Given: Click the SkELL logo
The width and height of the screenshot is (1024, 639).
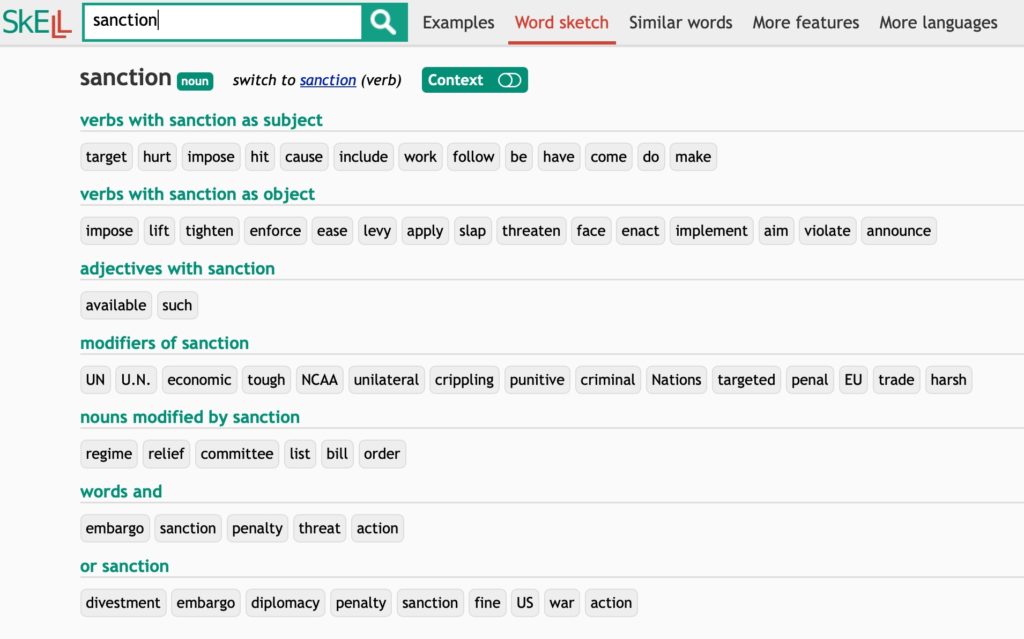Looking at the screenshot, I should pos(37,22).
